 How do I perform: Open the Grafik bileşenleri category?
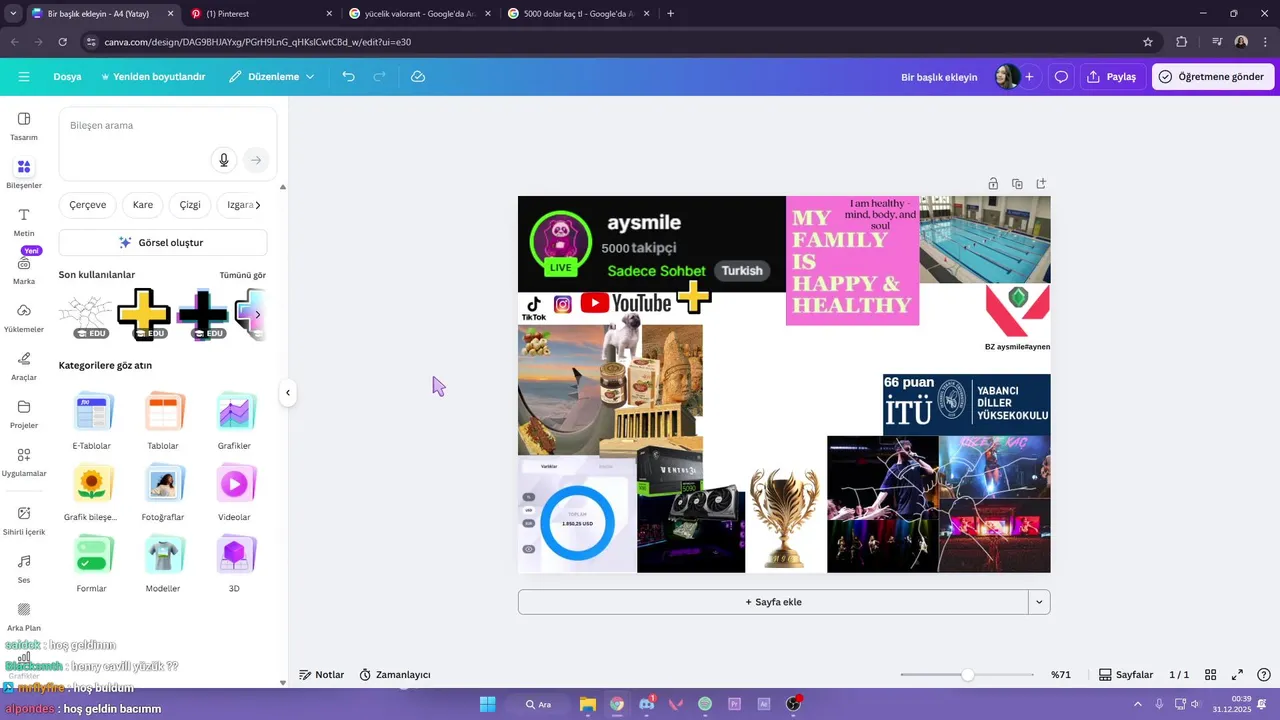(x=92, y=492)
